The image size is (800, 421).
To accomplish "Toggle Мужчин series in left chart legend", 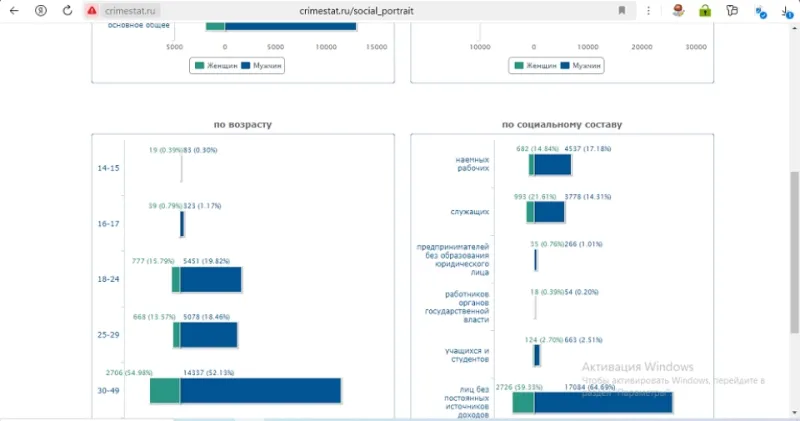I will pos(262,65).
